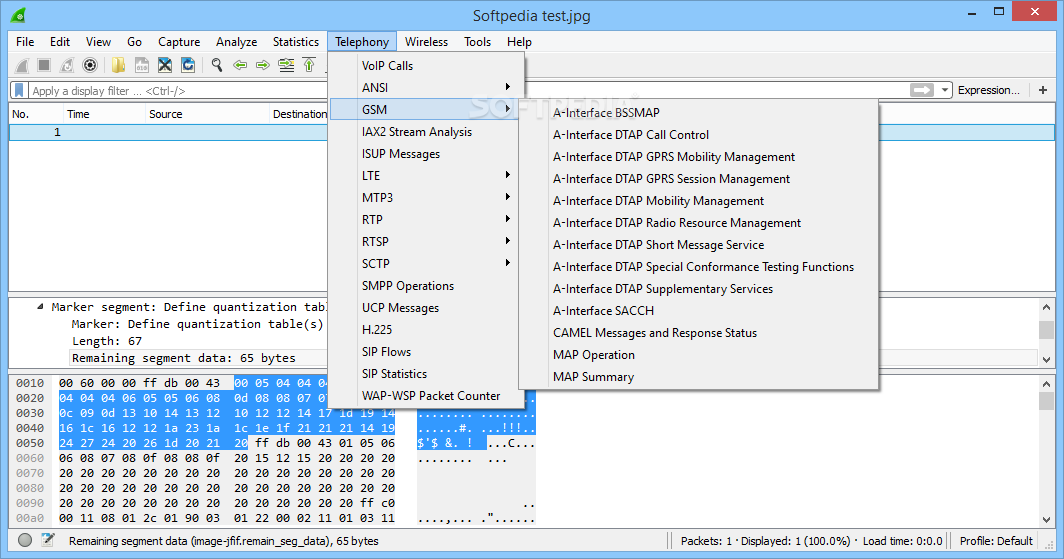
Task: Click the stop capture square icon
Action: [44, 65]
